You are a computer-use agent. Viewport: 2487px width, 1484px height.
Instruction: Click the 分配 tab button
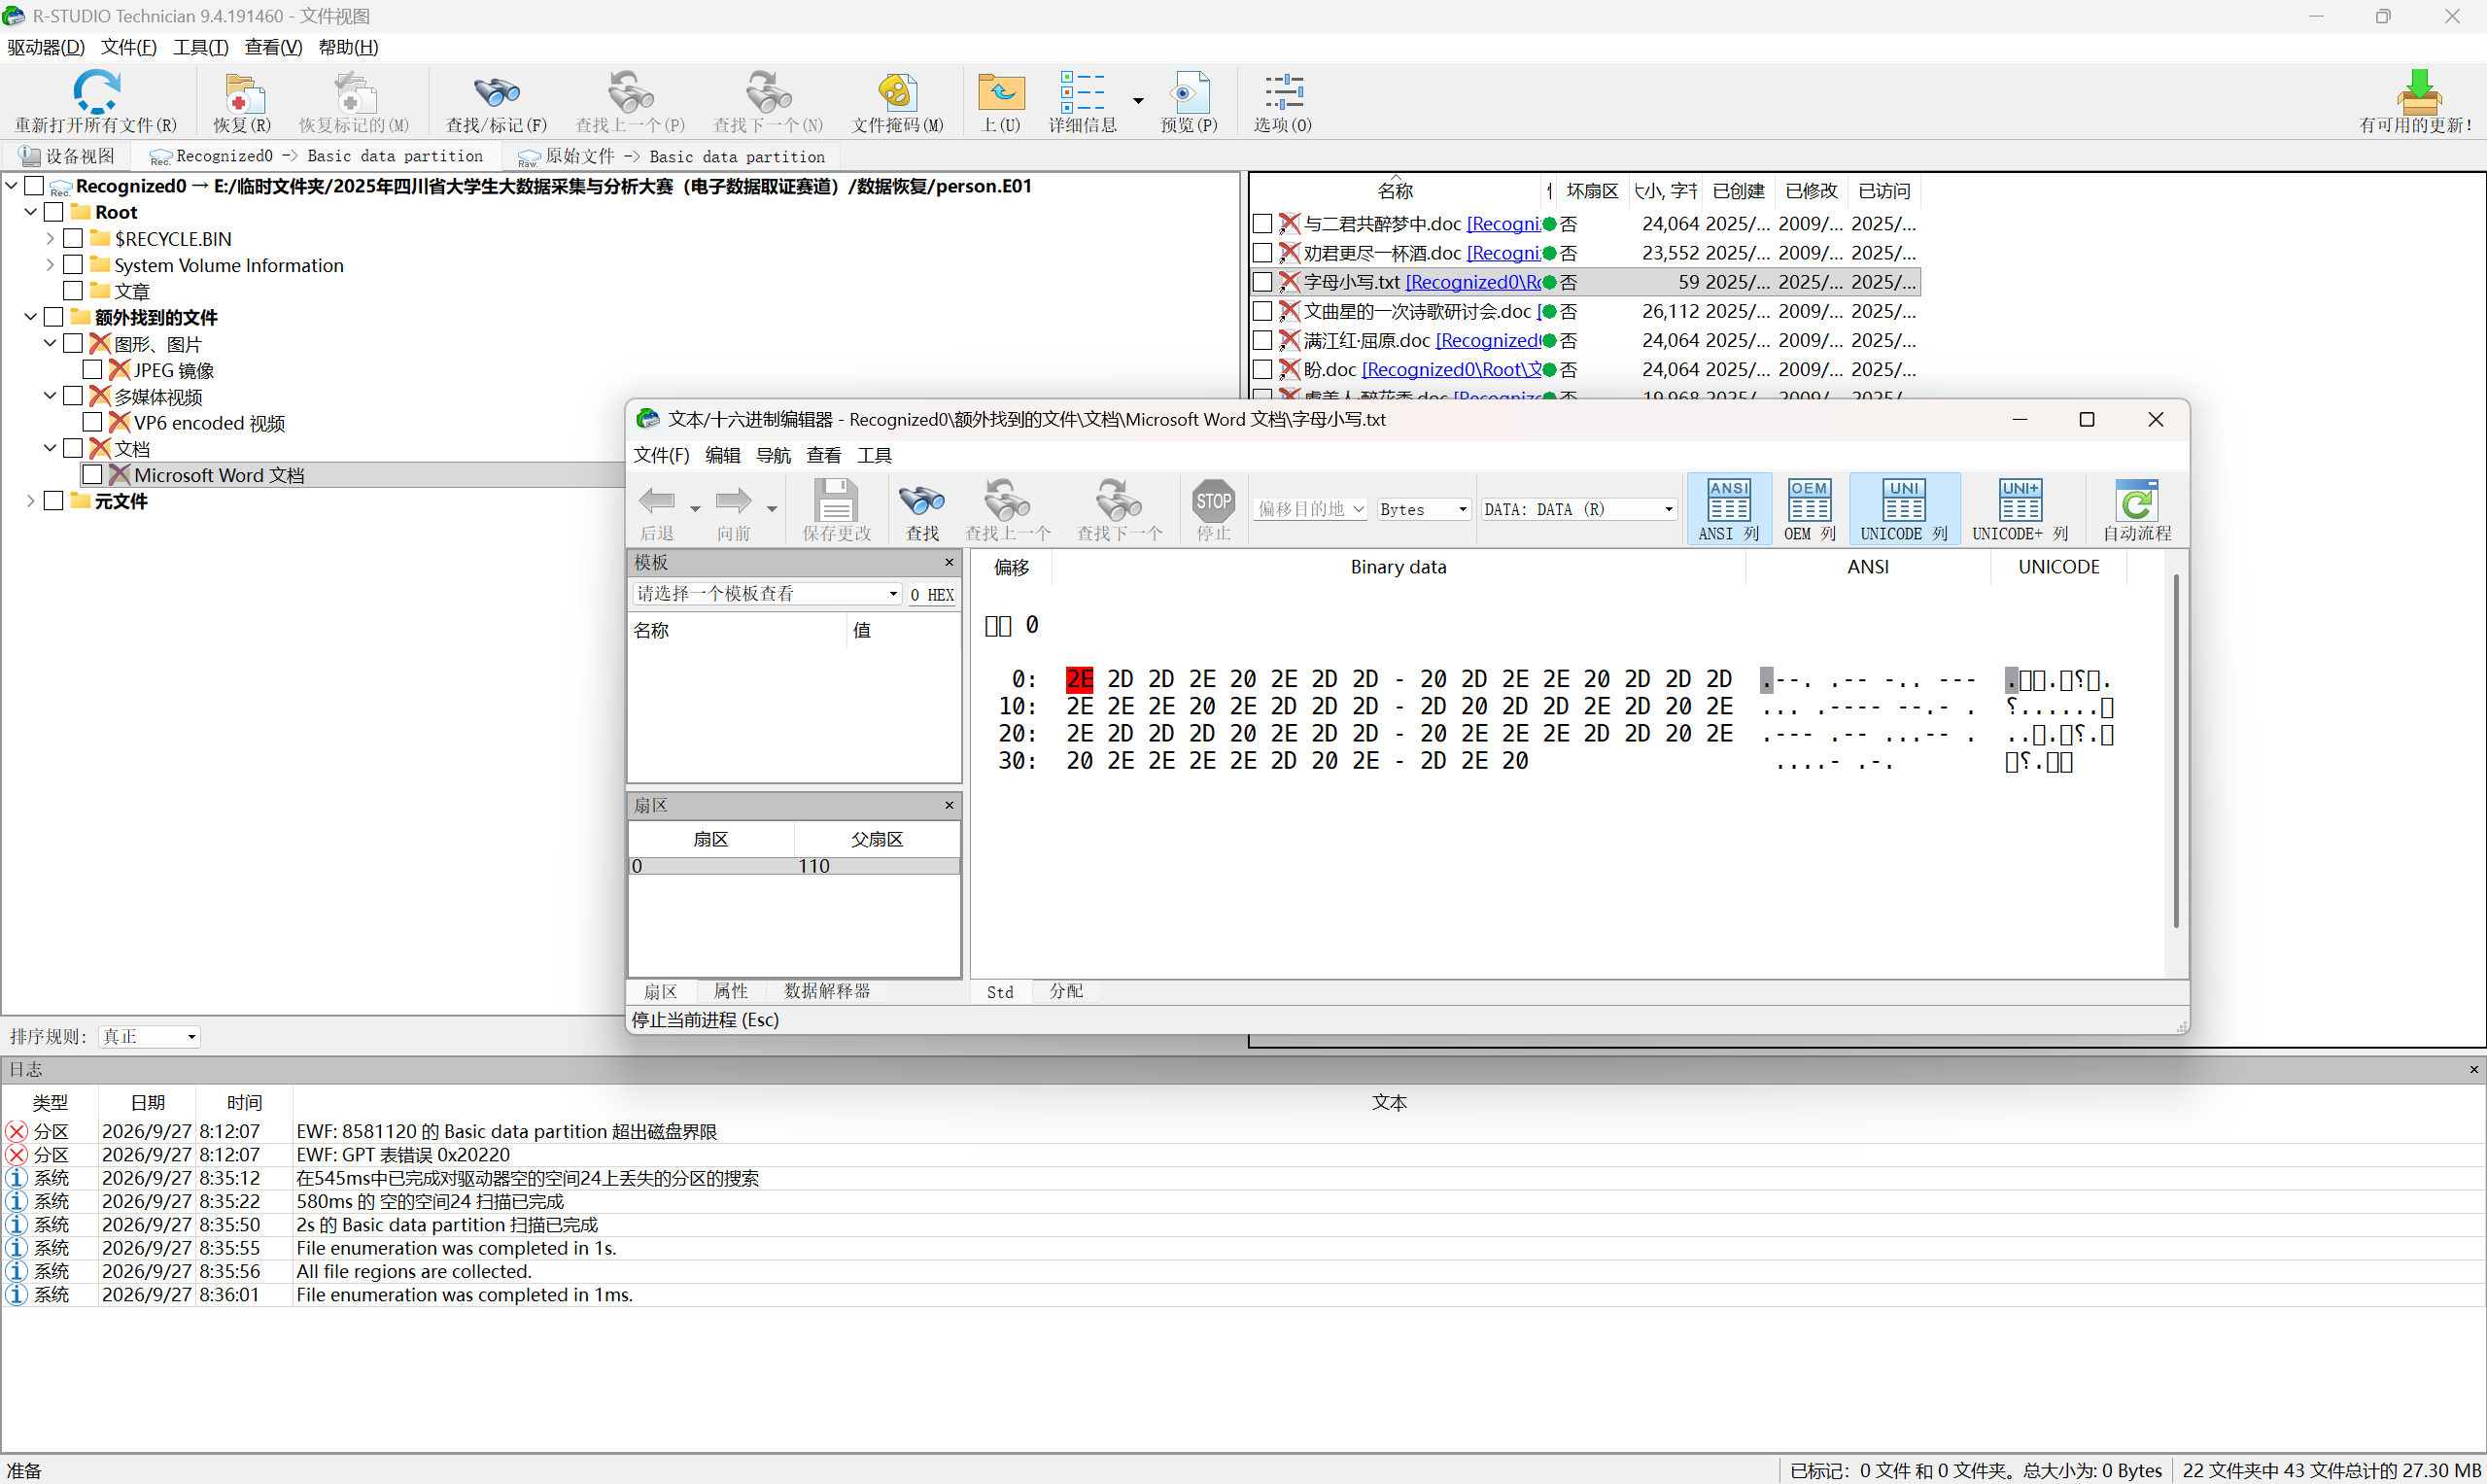(x=1065, y=991)
